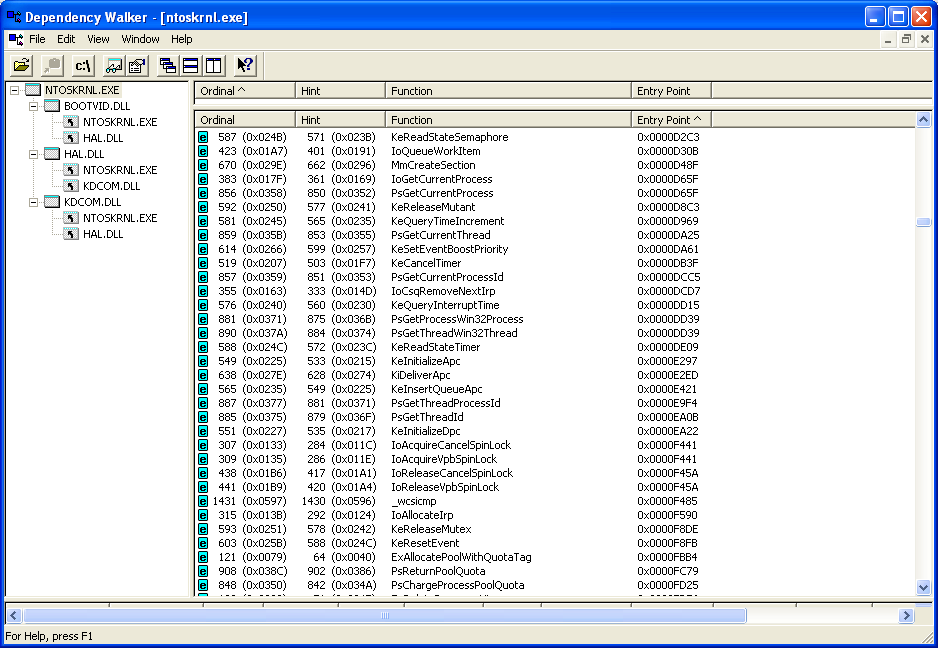938x648 pixels.
Task: Click entry point value 0x0000E421
Action: point(667,389)
